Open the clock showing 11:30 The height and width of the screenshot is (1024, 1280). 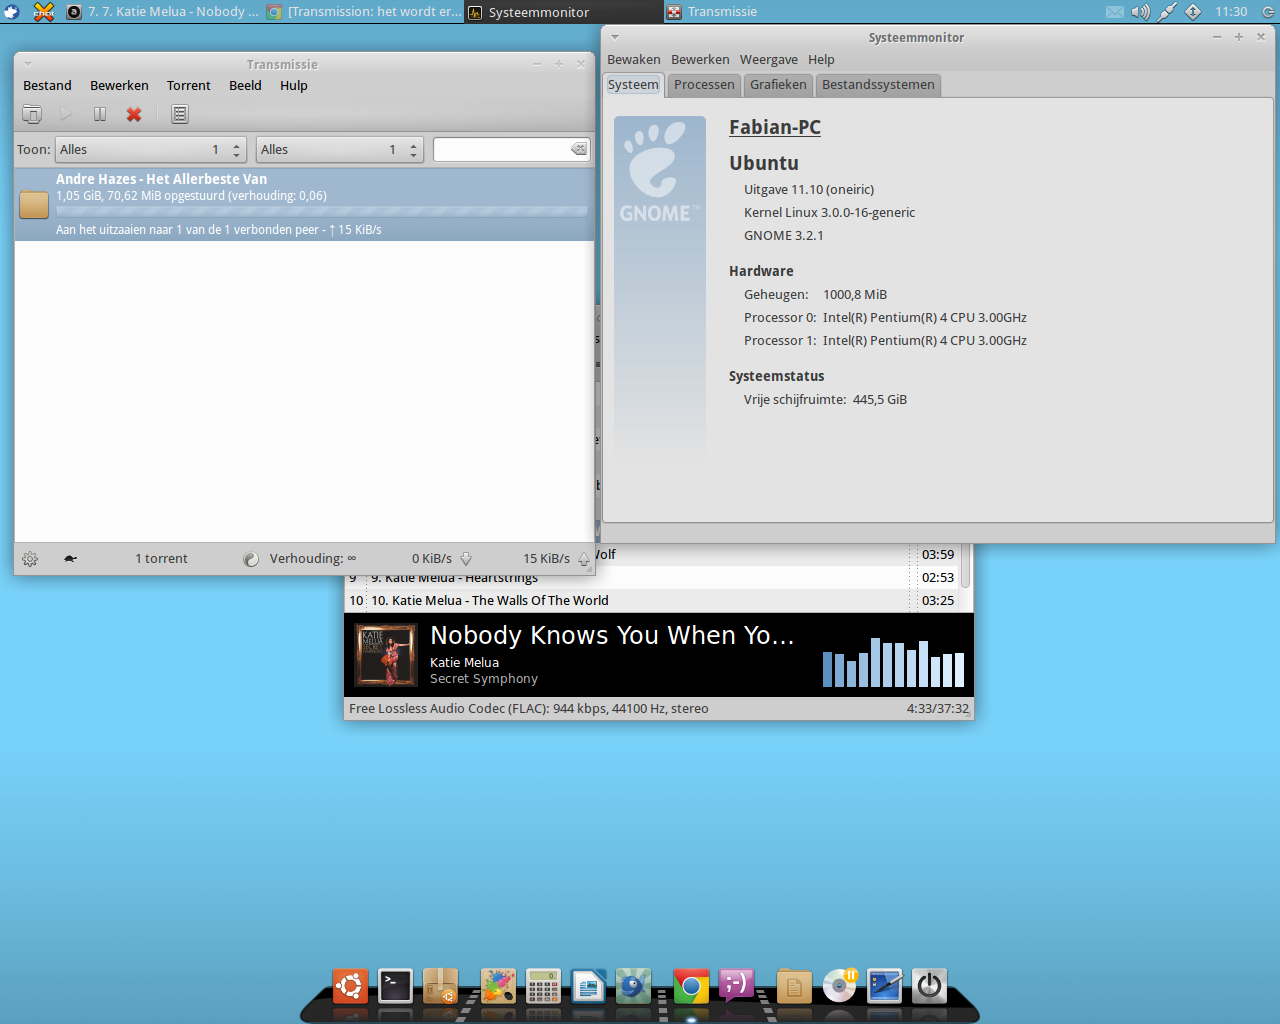(x=1231, y=12)
